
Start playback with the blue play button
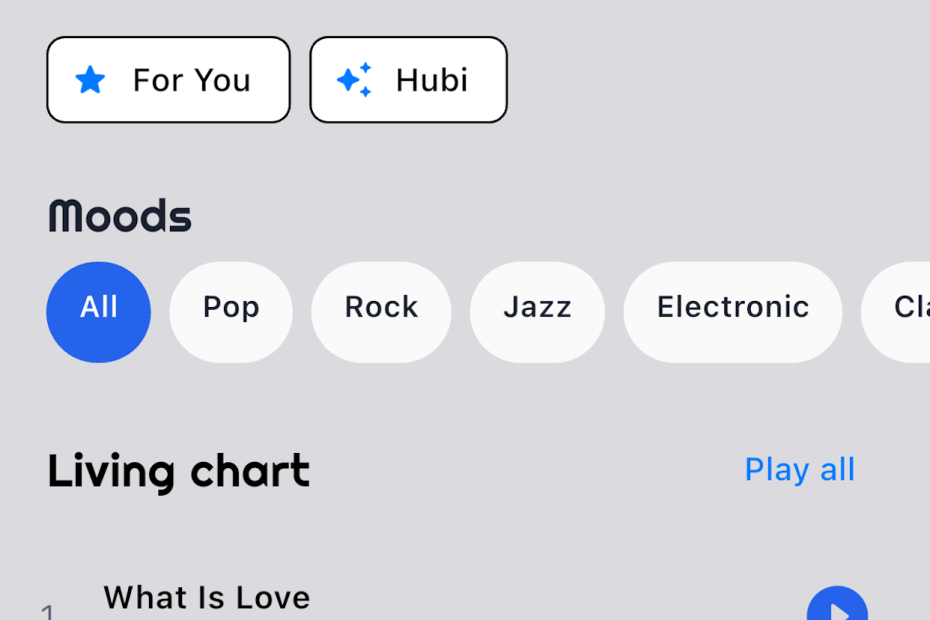click(837, 603)
